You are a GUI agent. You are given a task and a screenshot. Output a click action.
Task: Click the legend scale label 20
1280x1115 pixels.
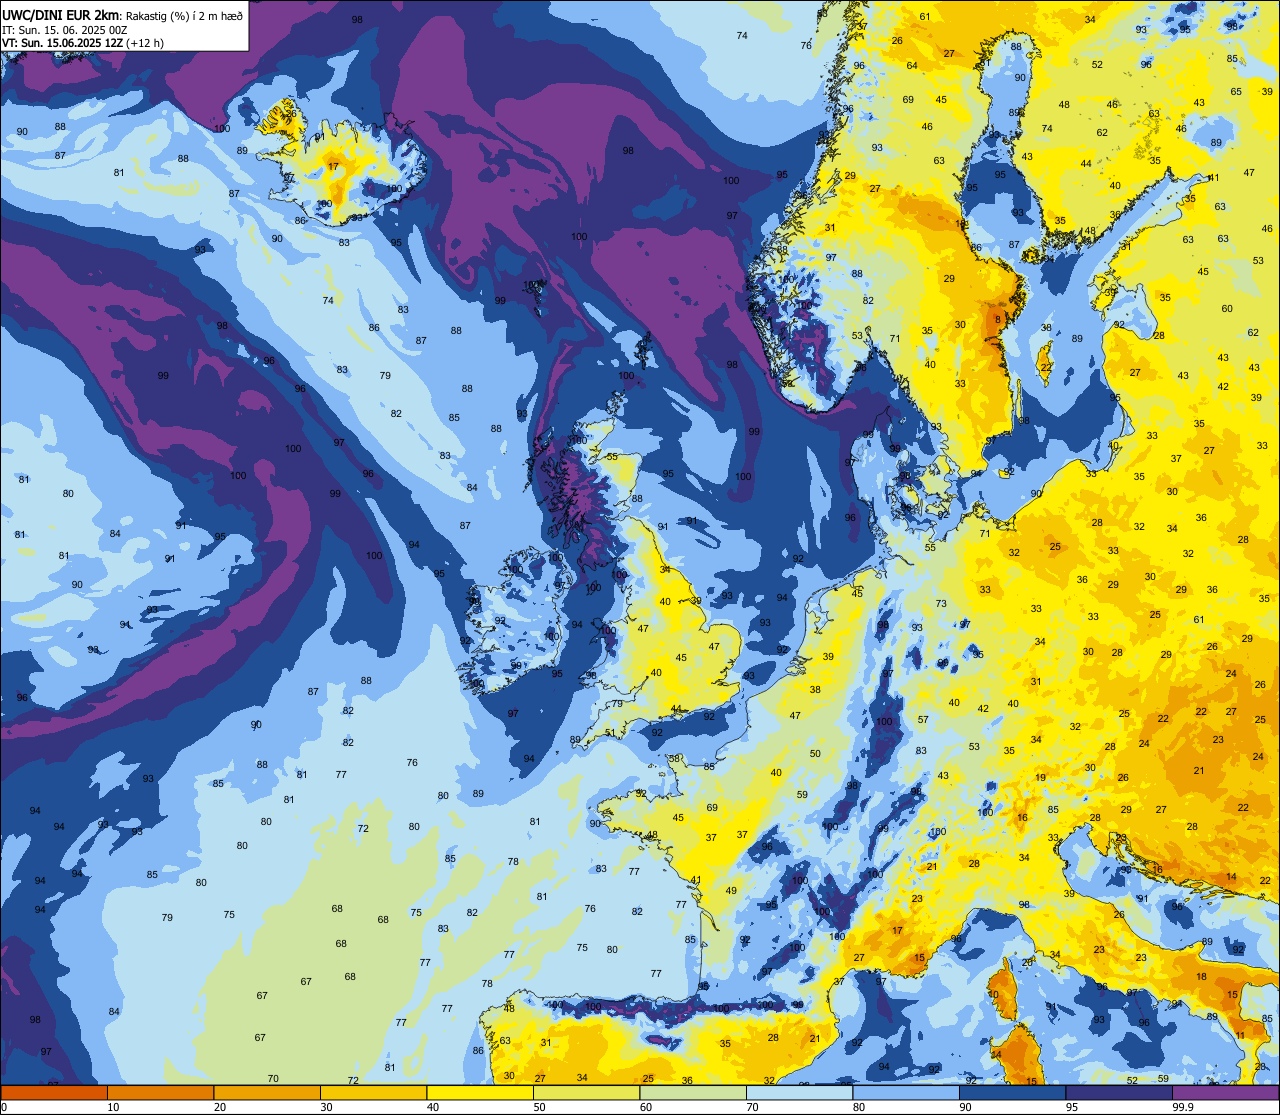pyautogui.click(x=220, y=1107)
